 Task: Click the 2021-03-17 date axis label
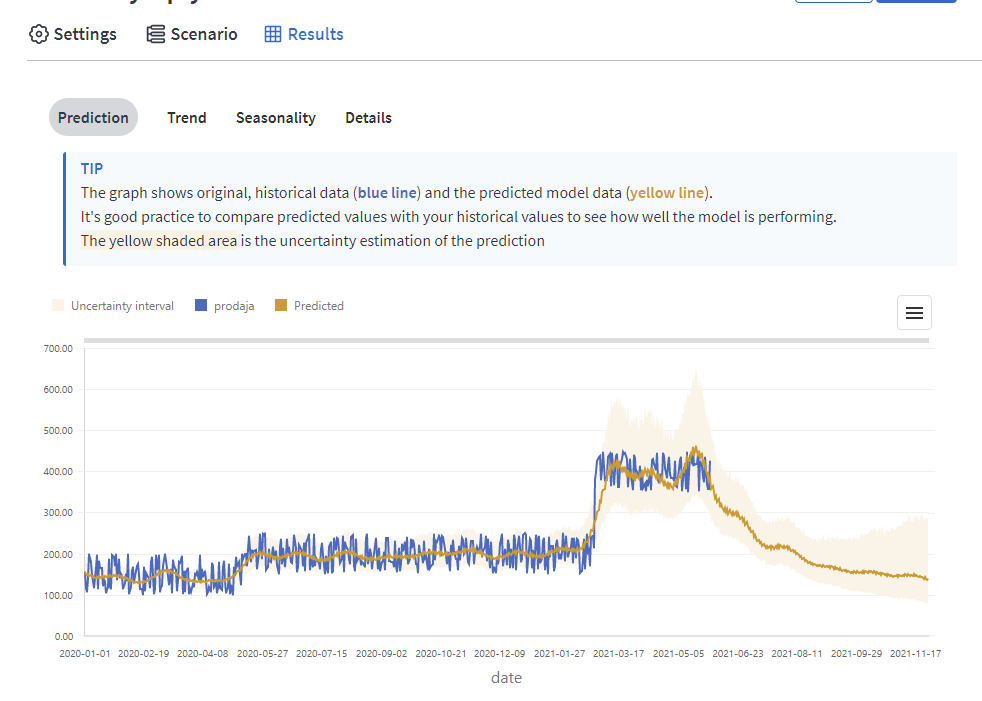tap(620, 653)
